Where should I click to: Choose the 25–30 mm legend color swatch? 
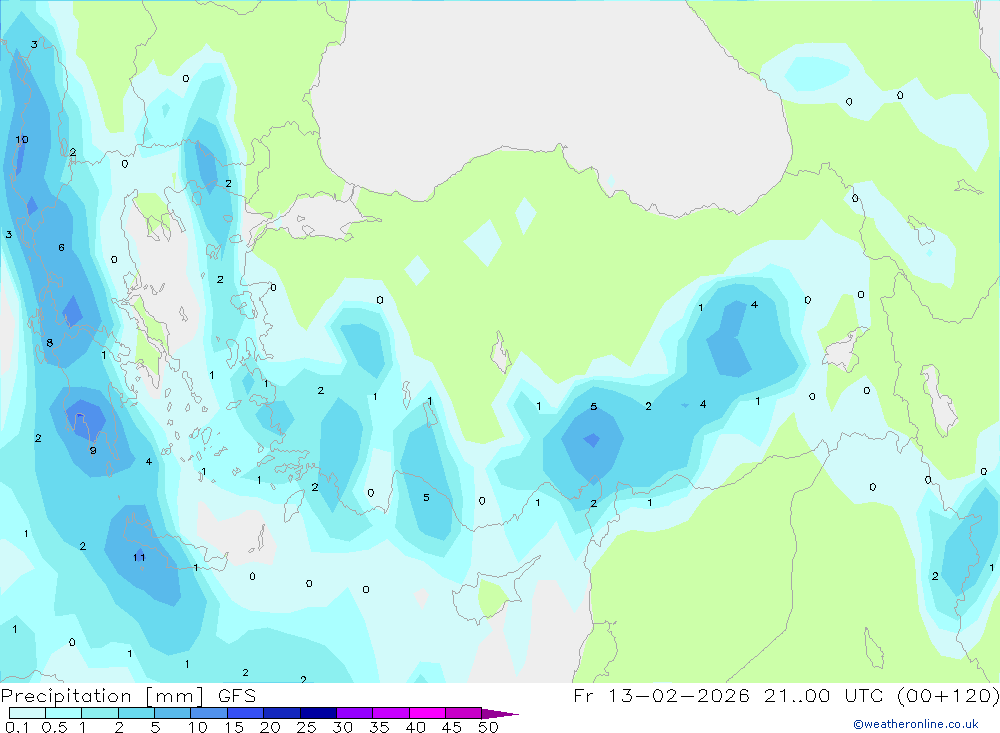[318, 713]
